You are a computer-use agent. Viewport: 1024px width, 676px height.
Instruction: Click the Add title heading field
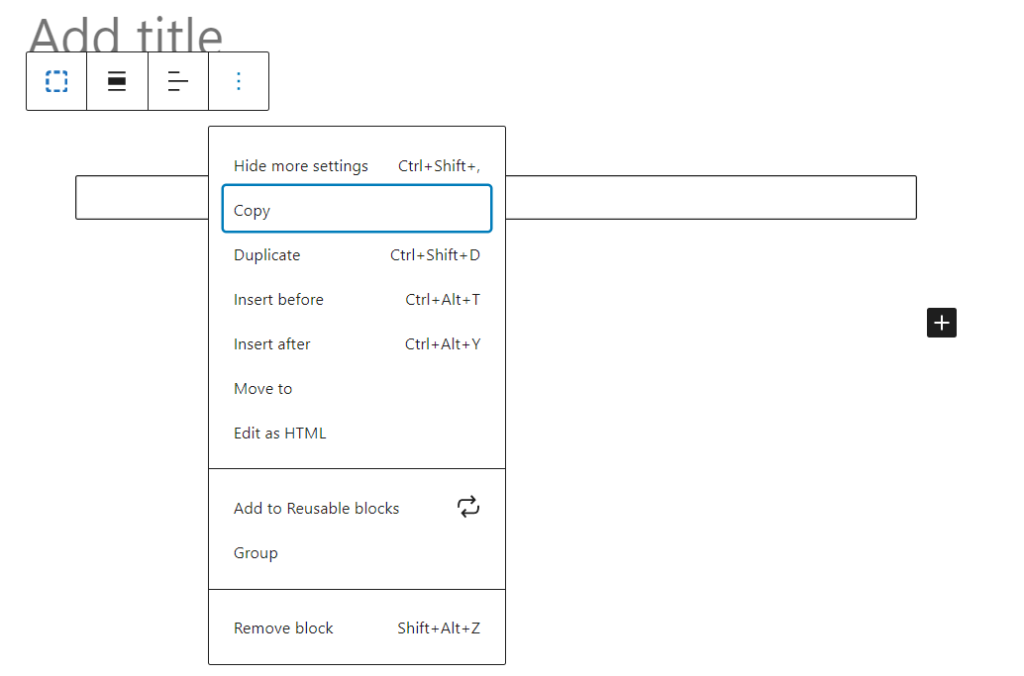(126, 36)
